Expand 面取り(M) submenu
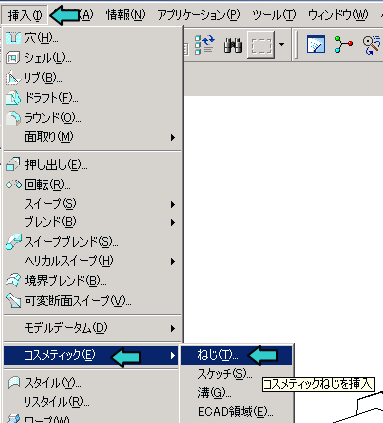 [x=93, y=137]
